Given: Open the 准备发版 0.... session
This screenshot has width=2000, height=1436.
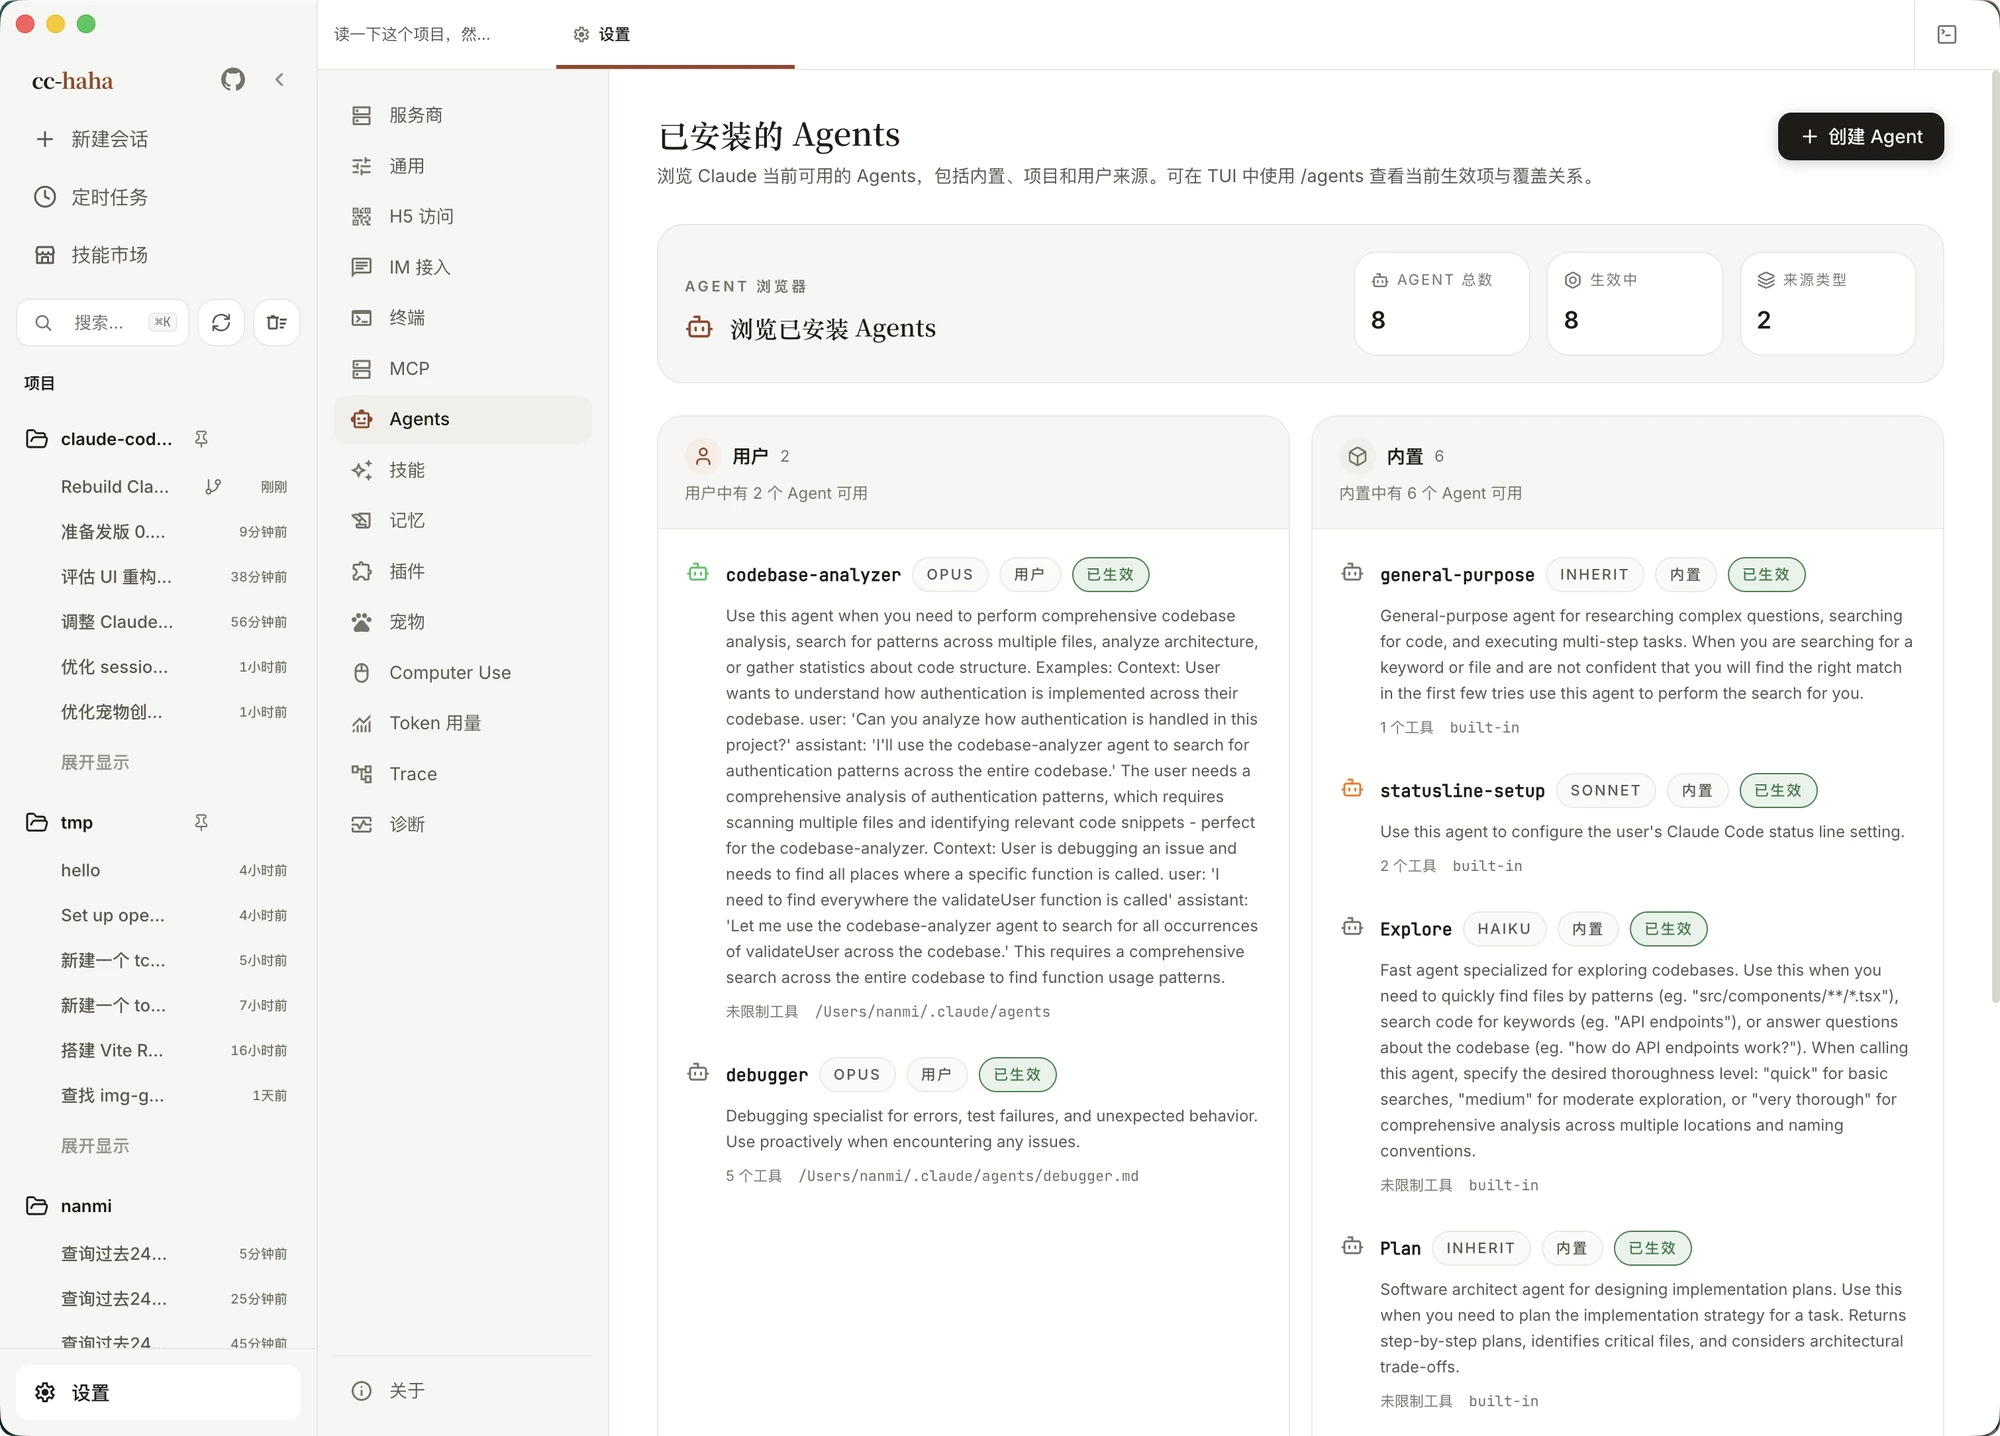Looking at the screenshot, I should tap(158, 532).
